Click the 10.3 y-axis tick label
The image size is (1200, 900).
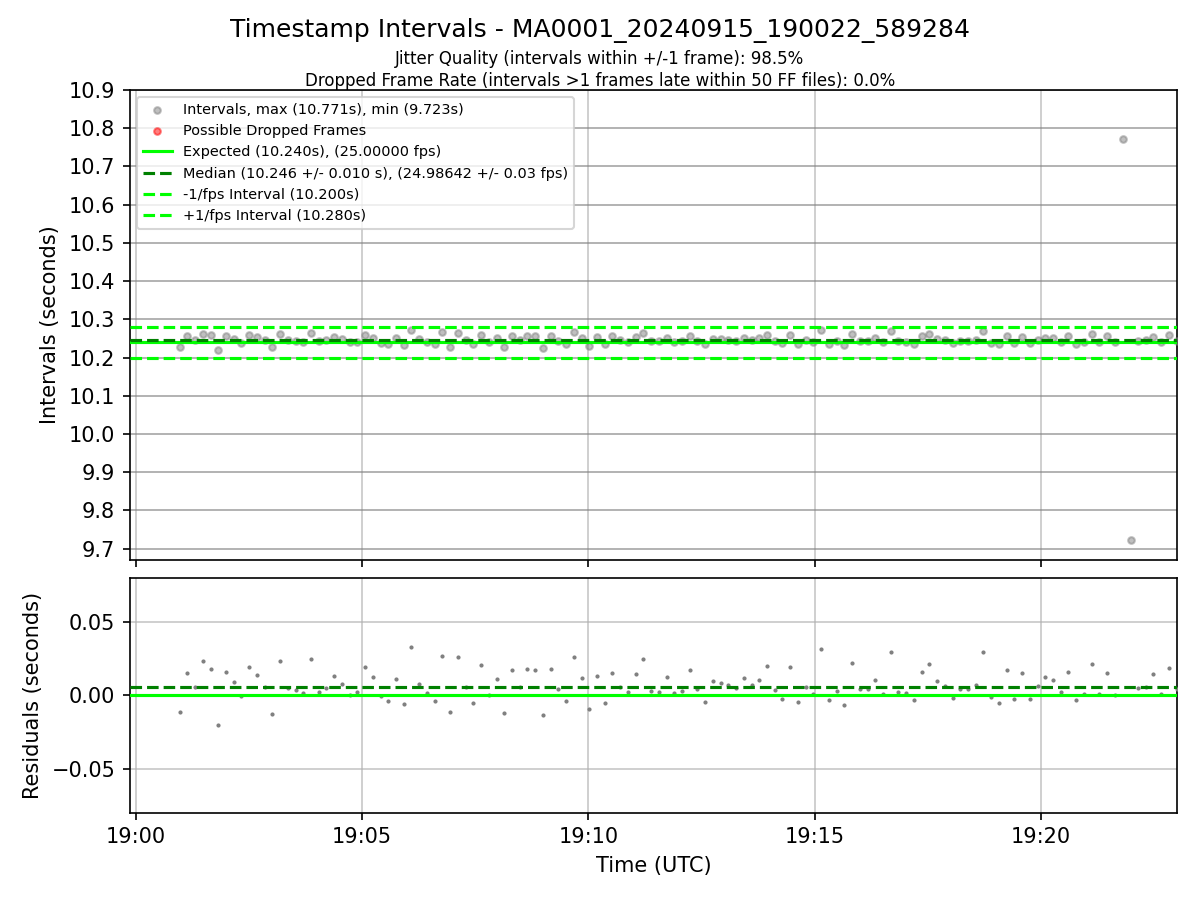point(92,320)
